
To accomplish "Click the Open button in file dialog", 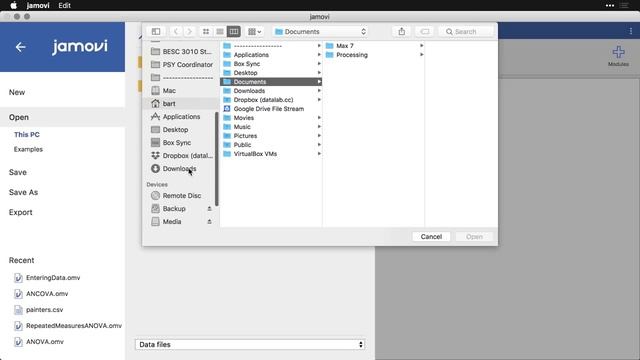I will click(x=474, y=237).
